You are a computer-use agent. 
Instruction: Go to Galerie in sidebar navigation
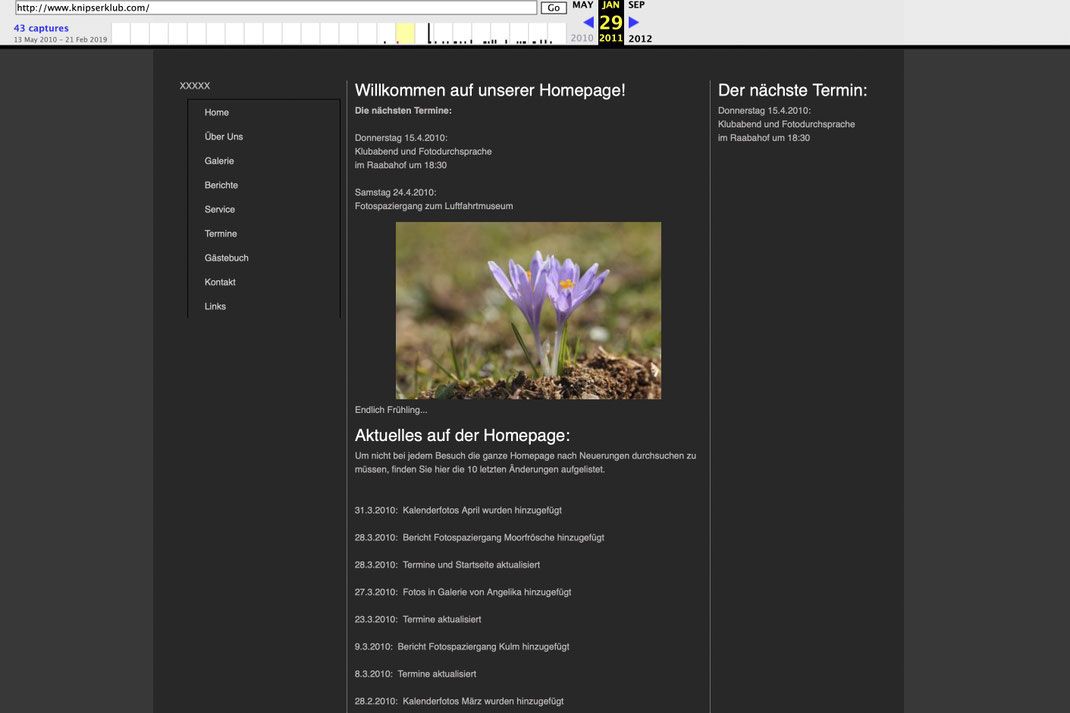[219, 161]
